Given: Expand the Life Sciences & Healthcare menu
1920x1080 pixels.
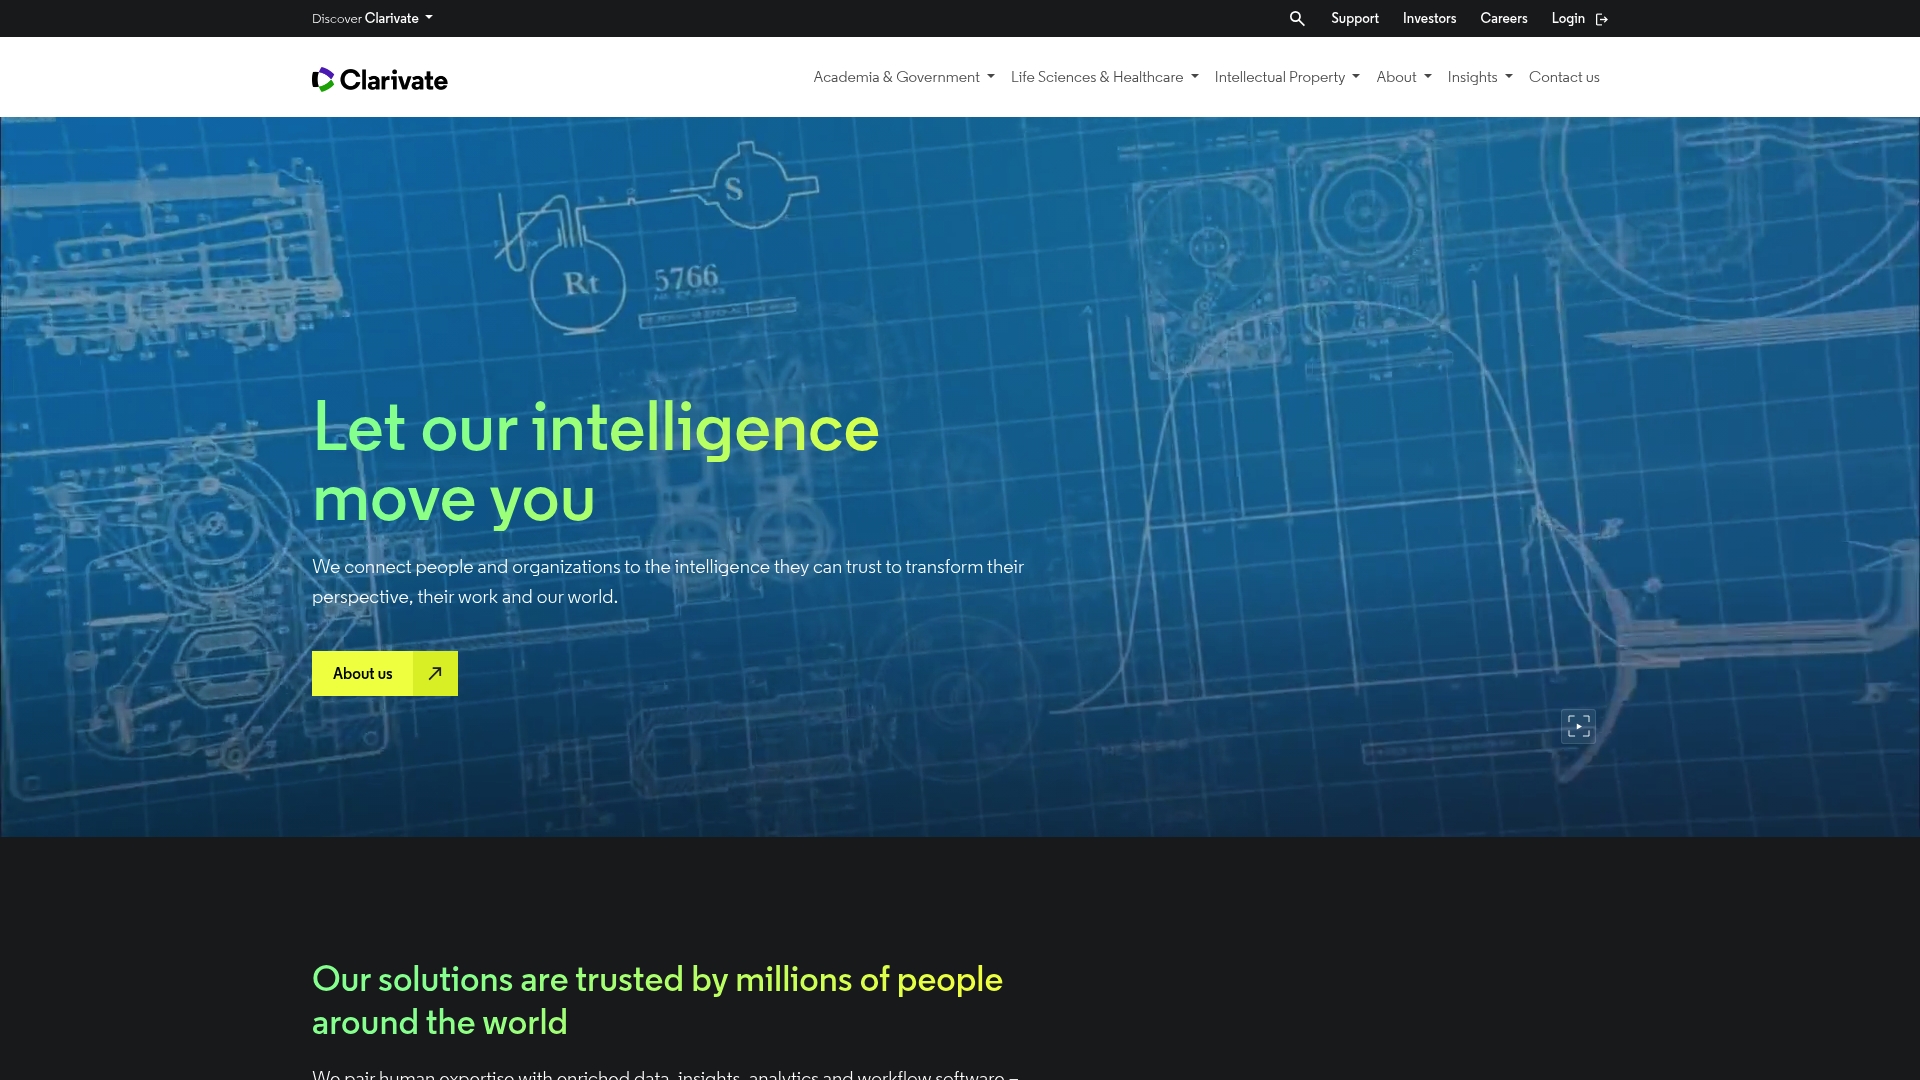Looking at the screenshot, I should (x=1096, y=77).
